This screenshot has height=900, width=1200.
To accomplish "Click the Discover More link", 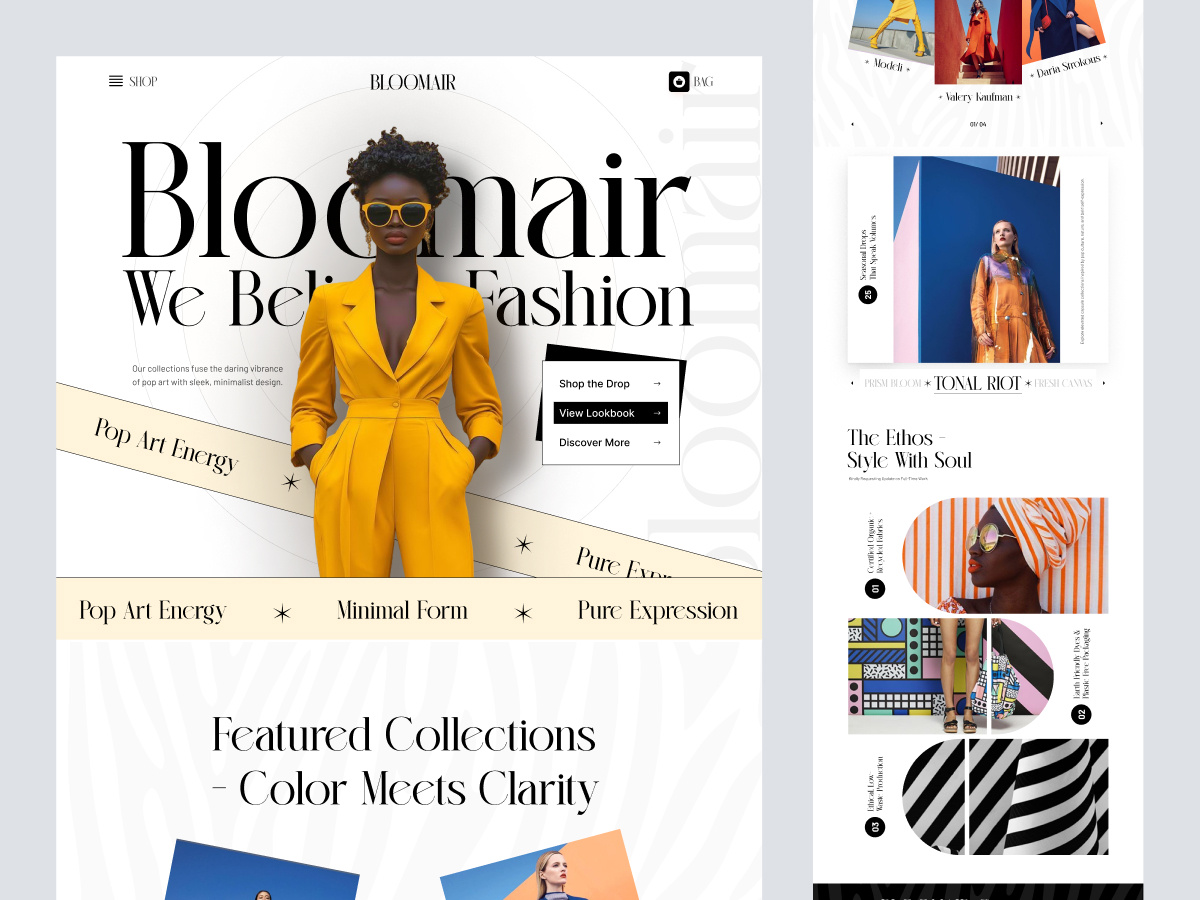I will click(x=610, y=442).
